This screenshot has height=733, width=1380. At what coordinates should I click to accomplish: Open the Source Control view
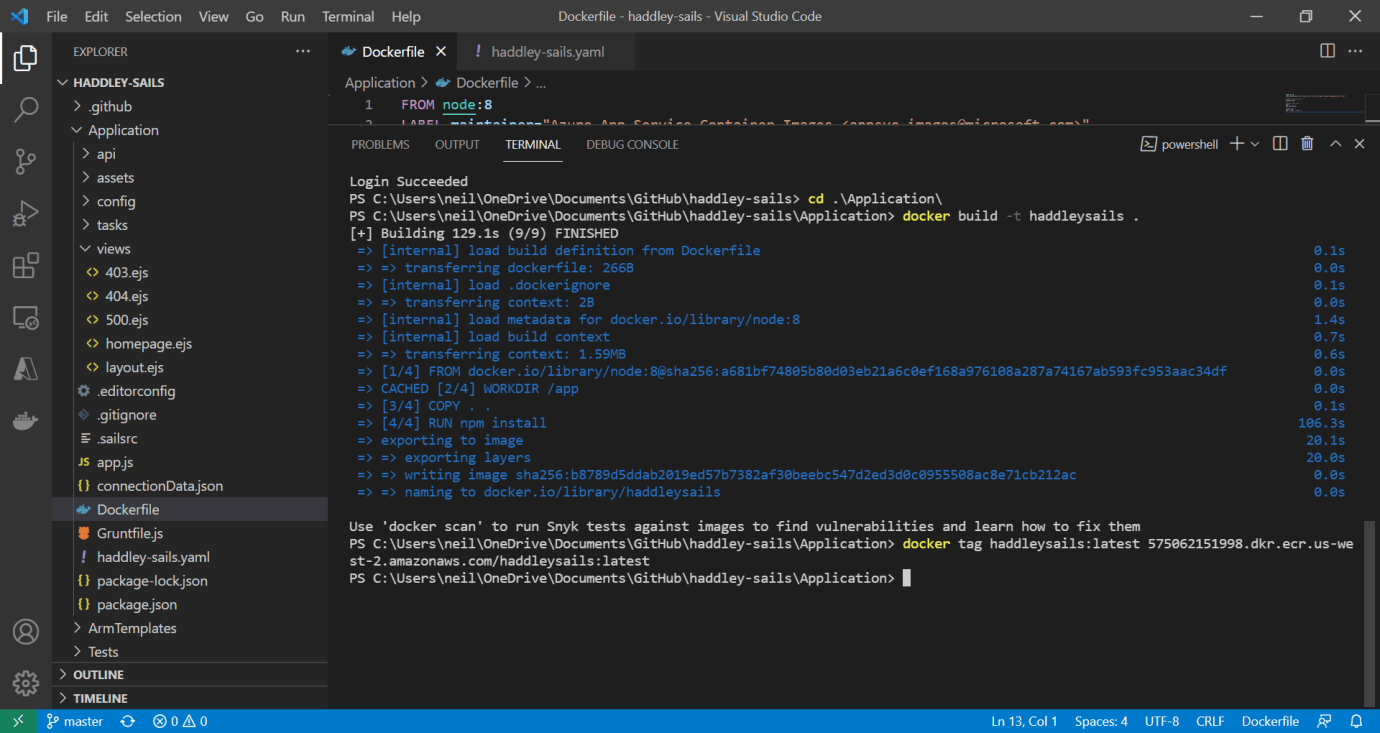point(26,161)
